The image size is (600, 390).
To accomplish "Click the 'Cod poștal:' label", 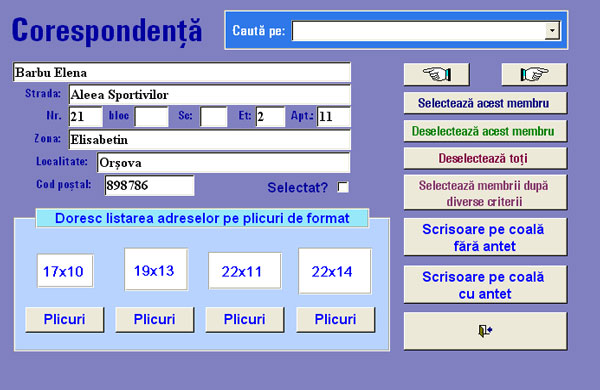I will point(64,184).
